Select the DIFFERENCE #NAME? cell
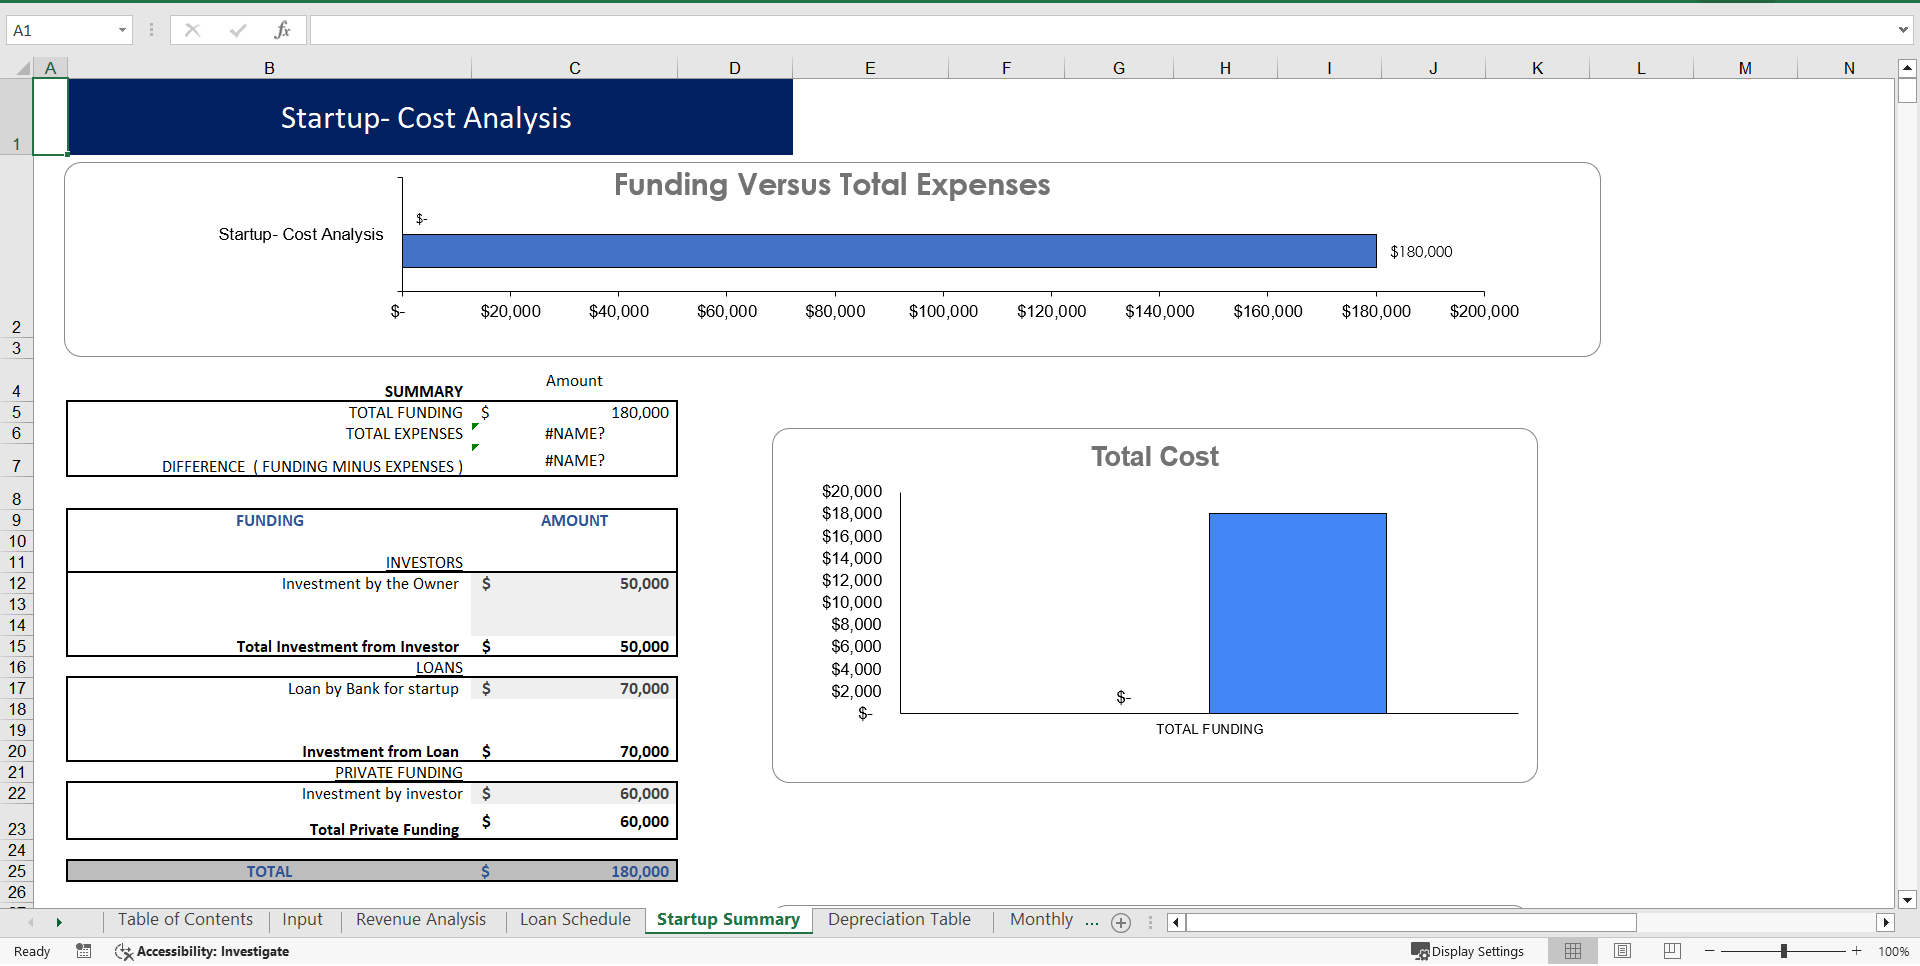The image size is (1920, 966). click(575, 460)
